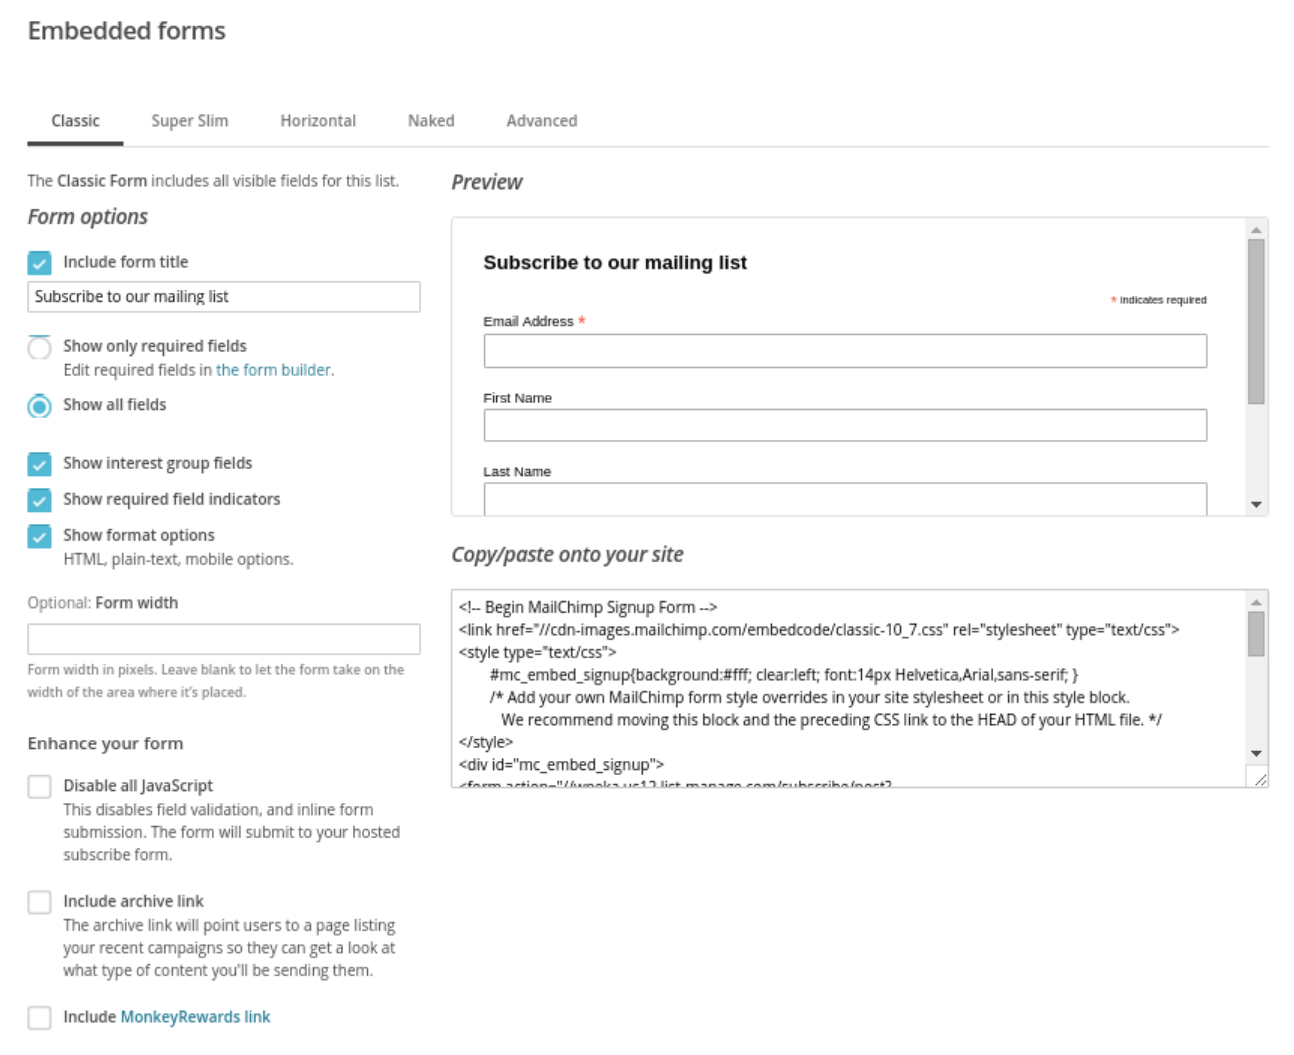
Task: Select Show only required fields
Action: pyautogui.click(x=37, y=346)
